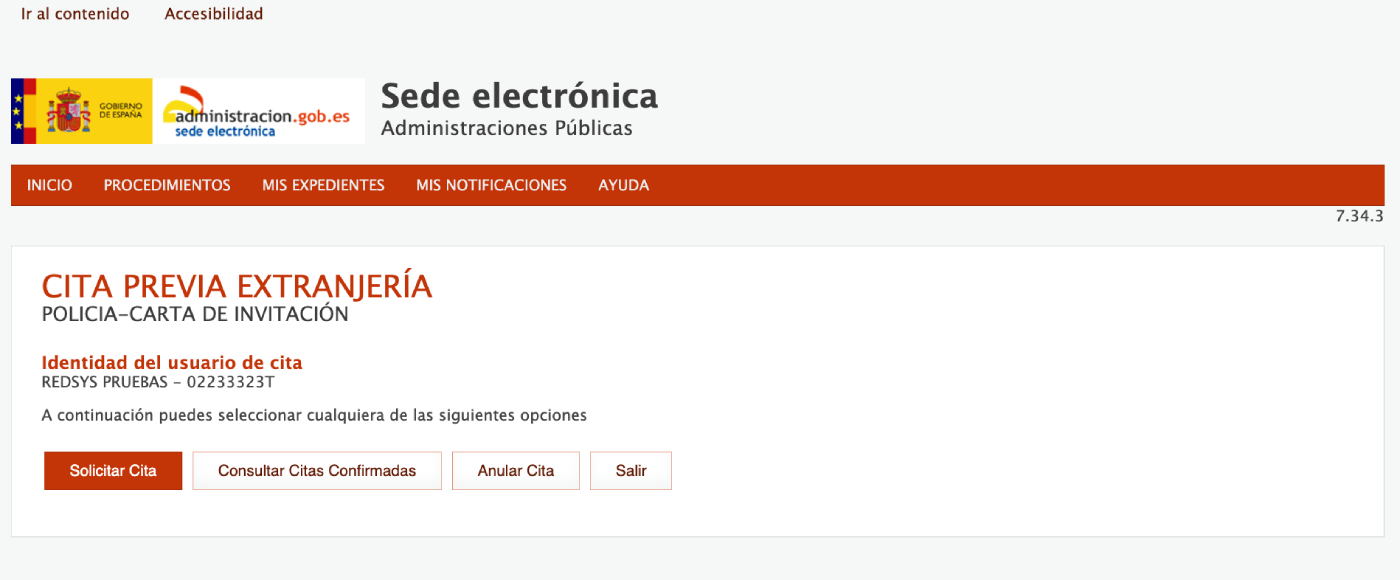Click the version number 7.34.3
Image resolution: width=1400 pixels, height=580 pixels.
tap(1359, 215)
